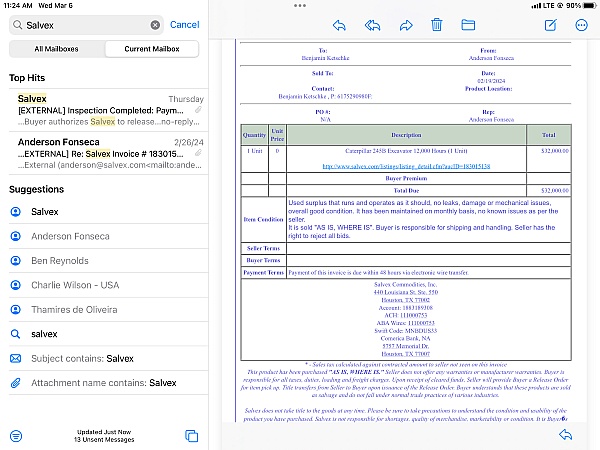This screenshot has height=450, width=600.
Task: Choose Thamires de Oliveira suggestion
Action: click(109, 310)
